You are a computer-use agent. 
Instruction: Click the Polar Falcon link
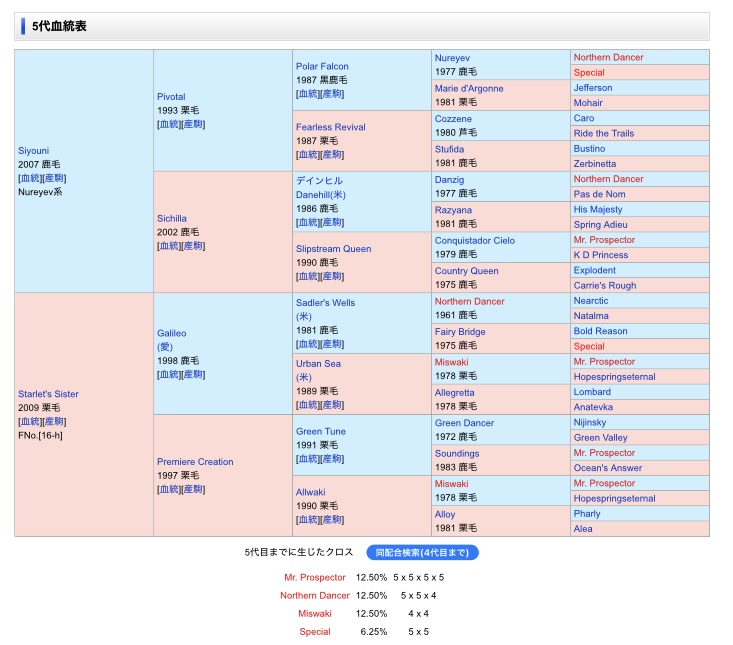[x=322, y=66]
